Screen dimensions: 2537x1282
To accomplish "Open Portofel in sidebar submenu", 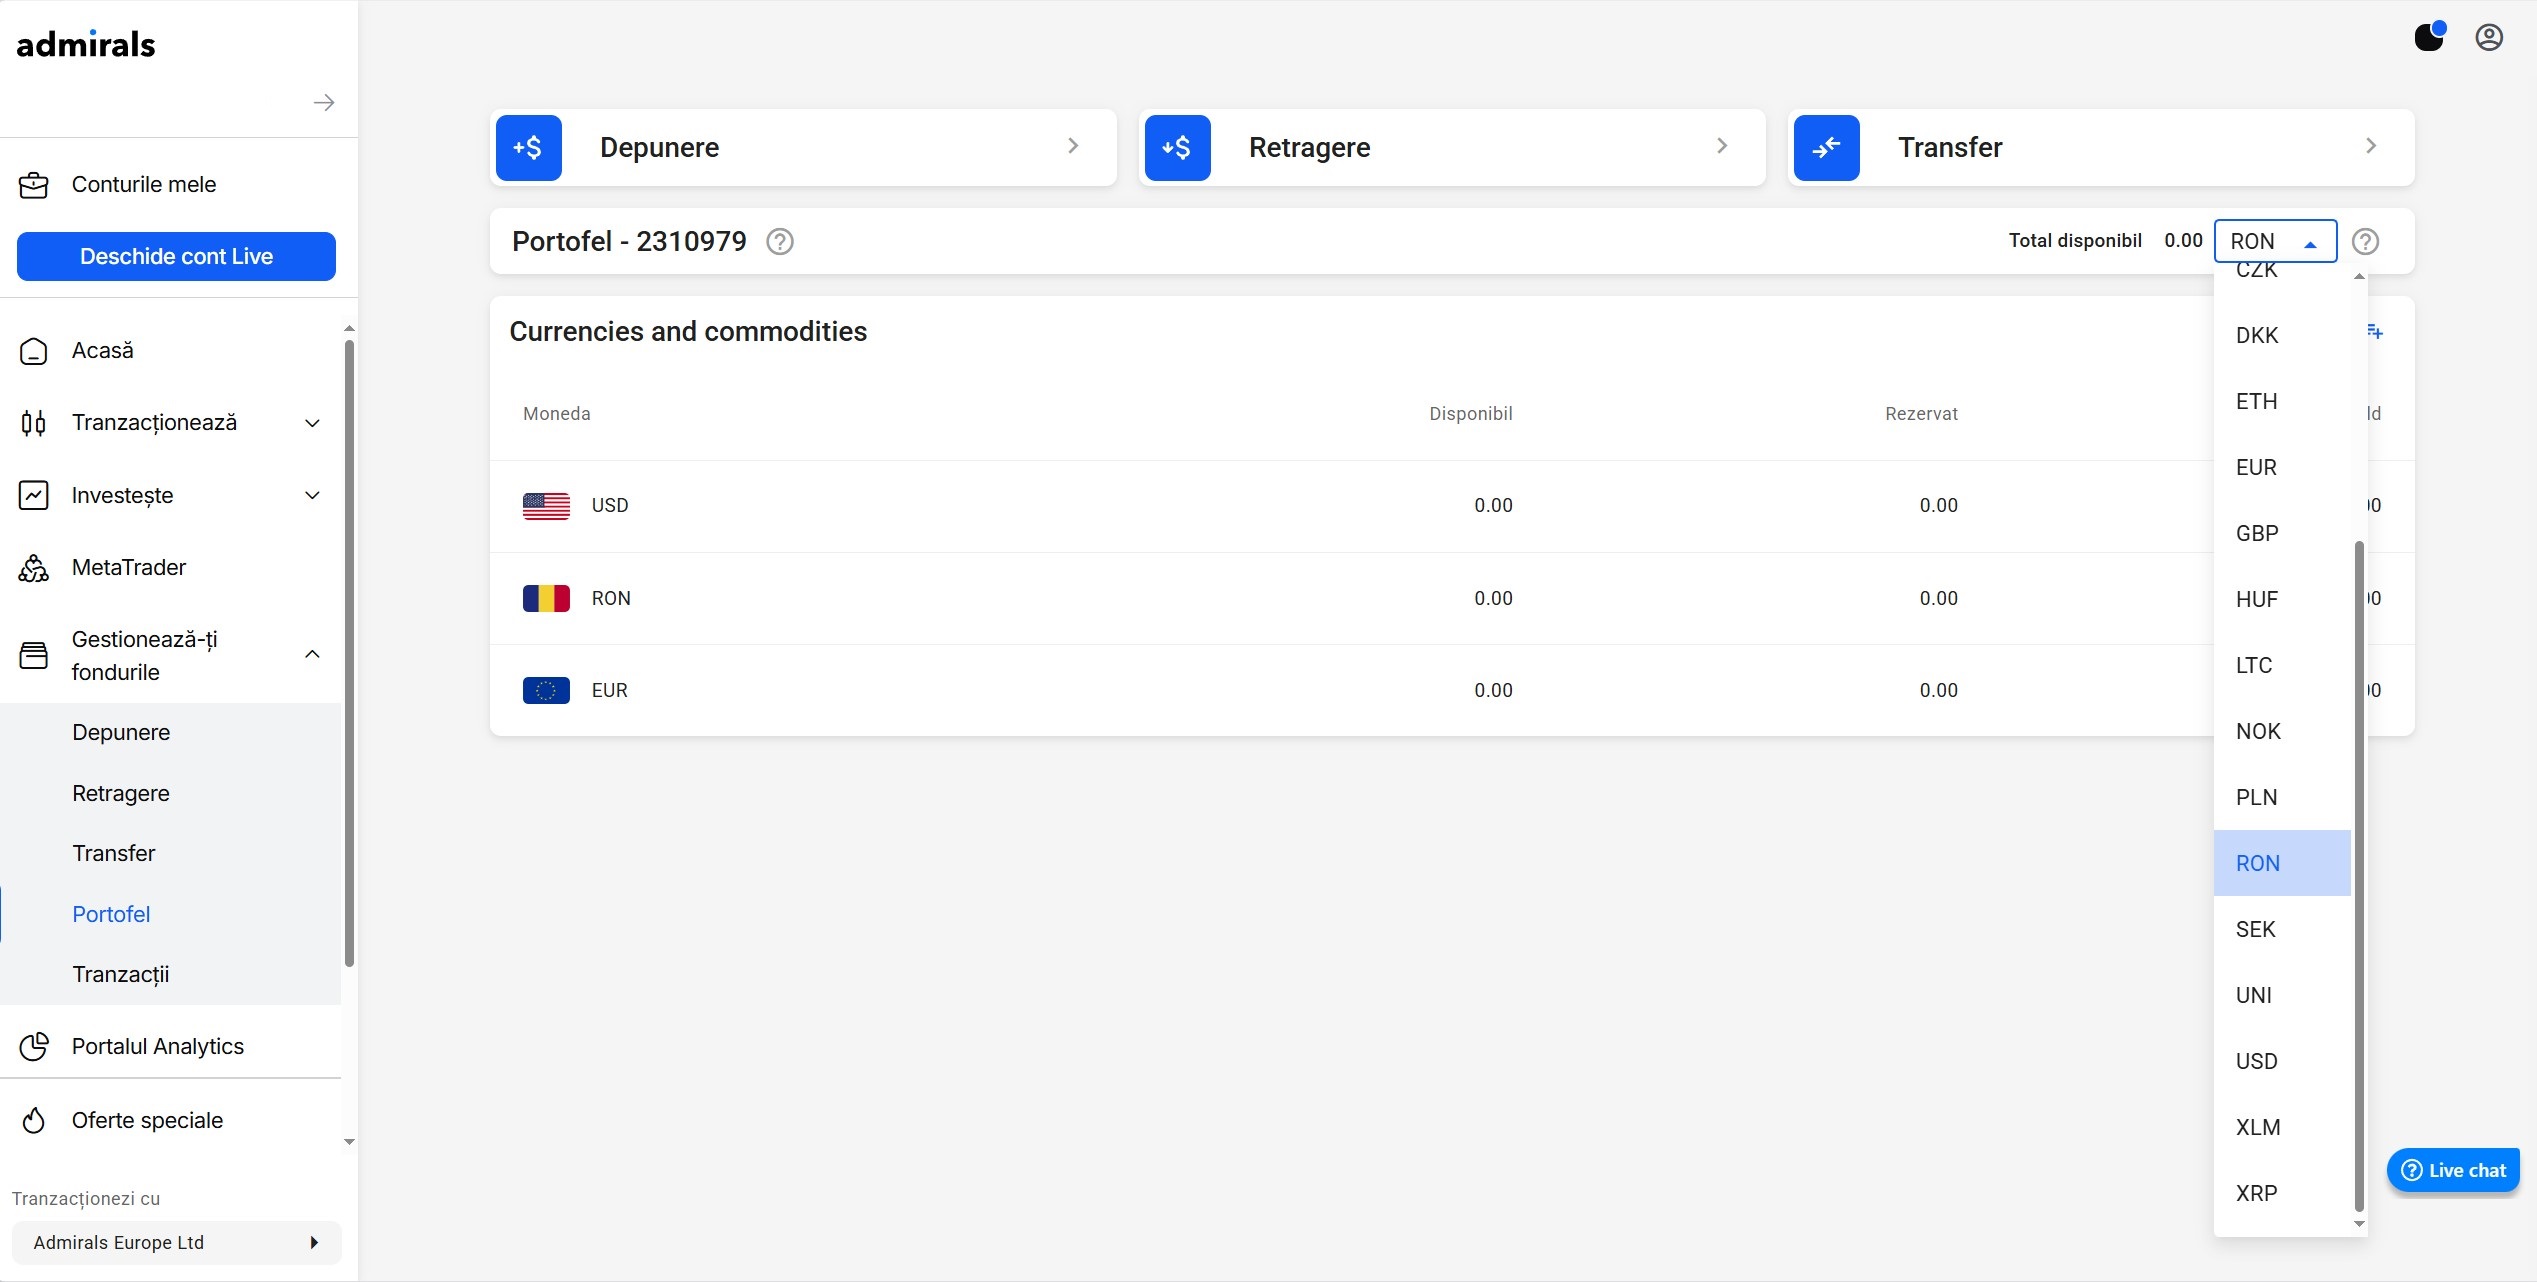I will [x=111, y=914].
